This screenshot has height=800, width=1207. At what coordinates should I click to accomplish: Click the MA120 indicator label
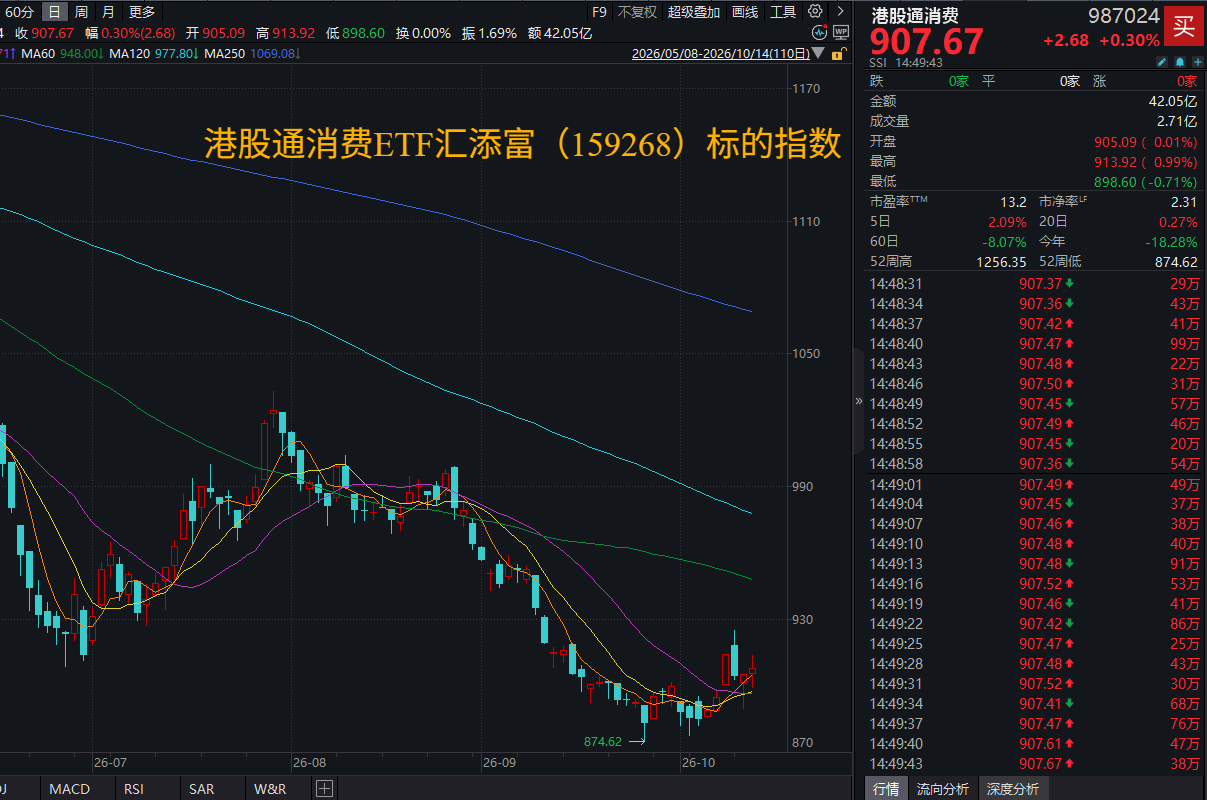[130, 53]
